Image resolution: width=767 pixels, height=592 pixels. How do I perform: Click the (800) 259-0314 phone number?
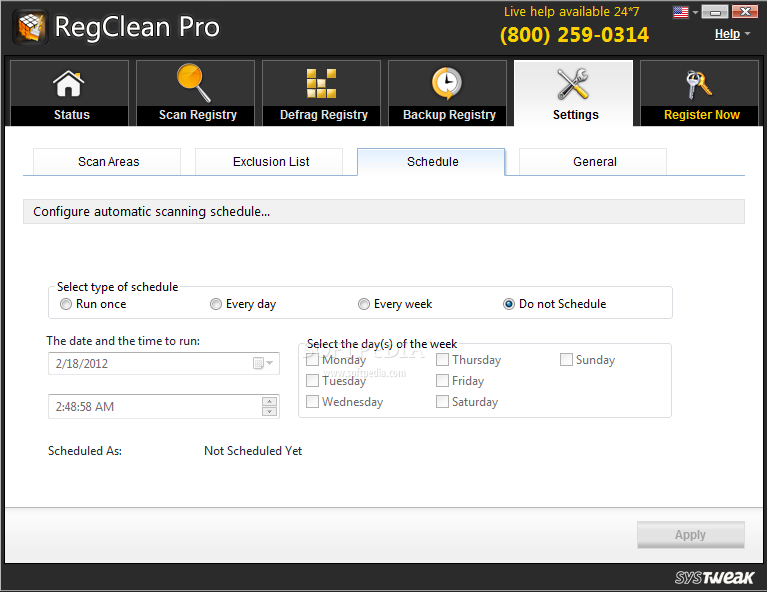click(x=574, y=35)
